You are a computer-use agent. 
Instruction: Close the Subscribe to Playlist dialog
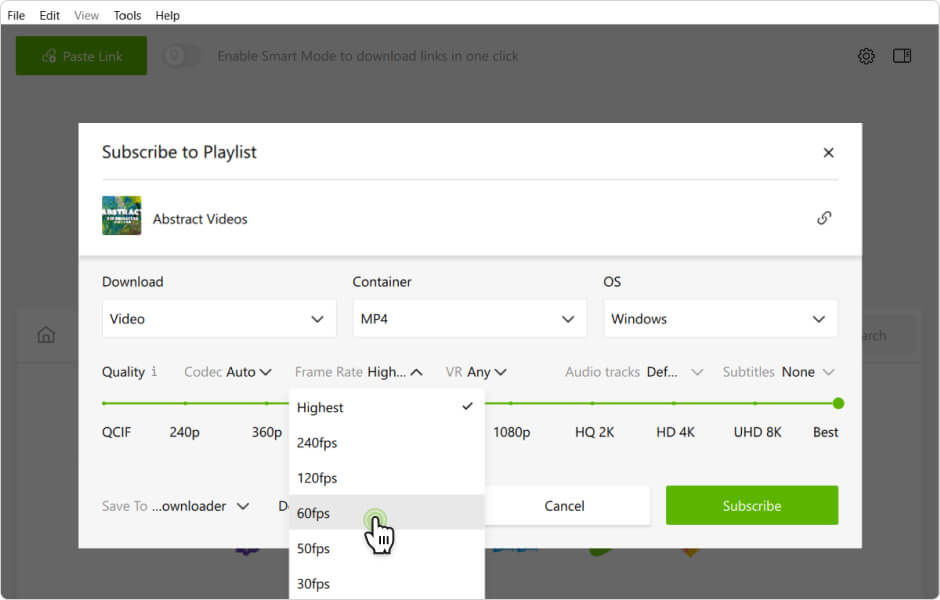(x=828, y=153)
